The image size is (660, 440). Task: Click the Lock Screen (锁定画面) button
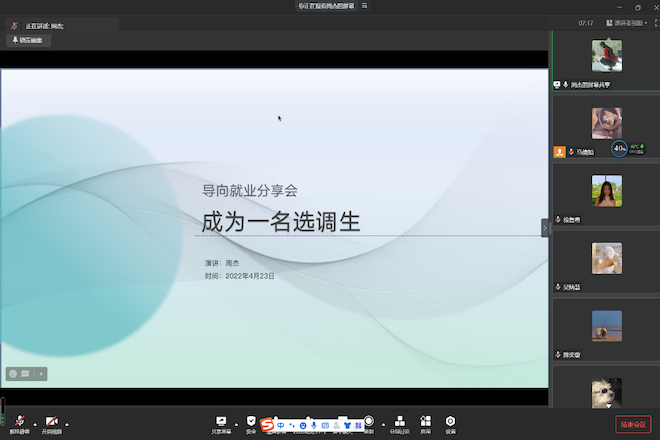click(26, 40)
